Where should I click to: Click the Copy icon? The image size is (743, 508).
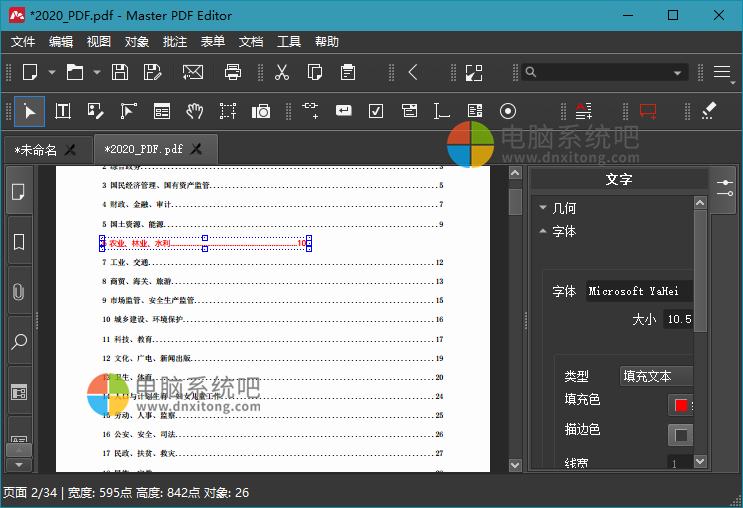click(x=315, y=73)
